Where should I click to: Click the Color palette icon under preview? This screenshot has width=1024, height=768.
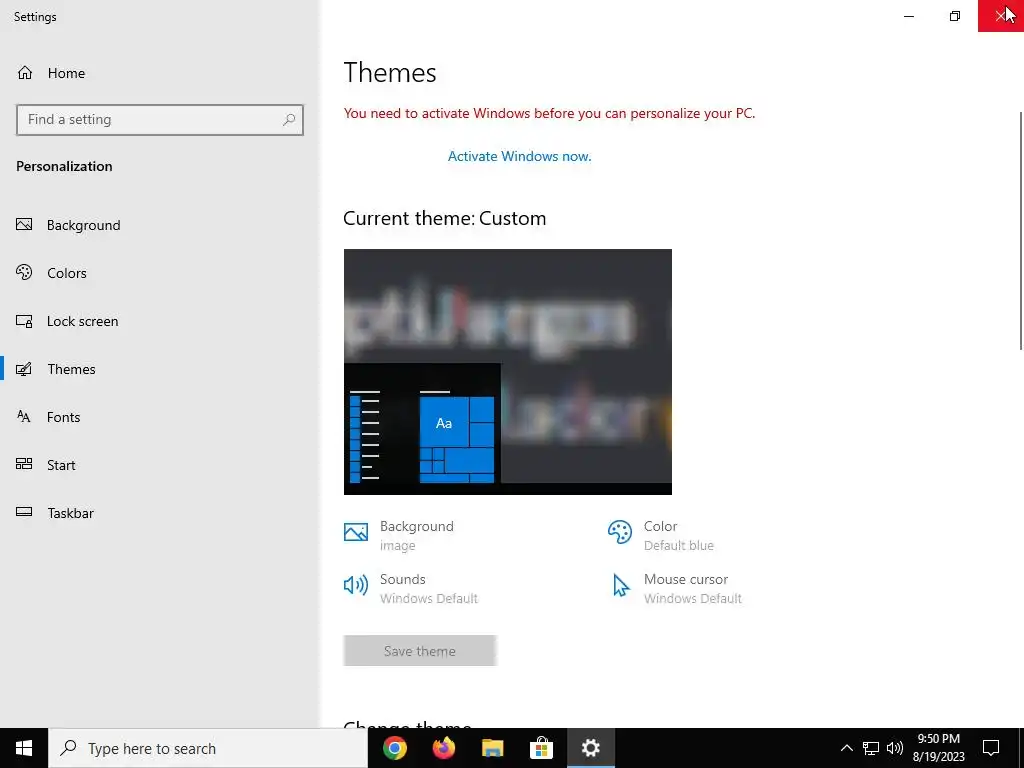coord(620,532)
